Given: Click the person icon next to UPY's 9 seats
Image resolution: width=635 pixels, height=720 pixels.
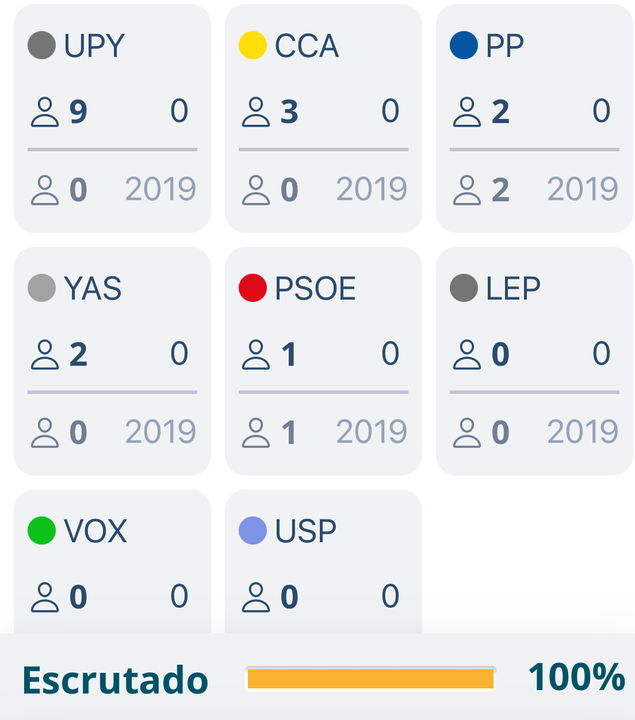Looking at the screenshot, I should coord(45,112).
